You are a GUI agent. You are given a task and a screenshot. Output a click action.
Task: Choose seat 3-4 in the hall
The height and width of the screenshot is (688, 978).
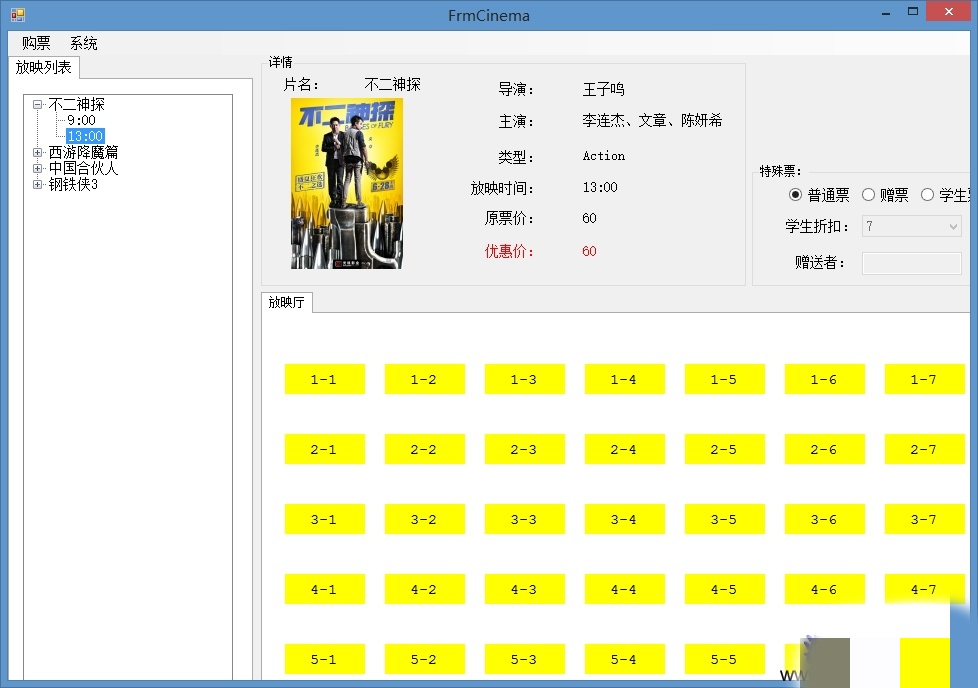click(x=624, y=519)
